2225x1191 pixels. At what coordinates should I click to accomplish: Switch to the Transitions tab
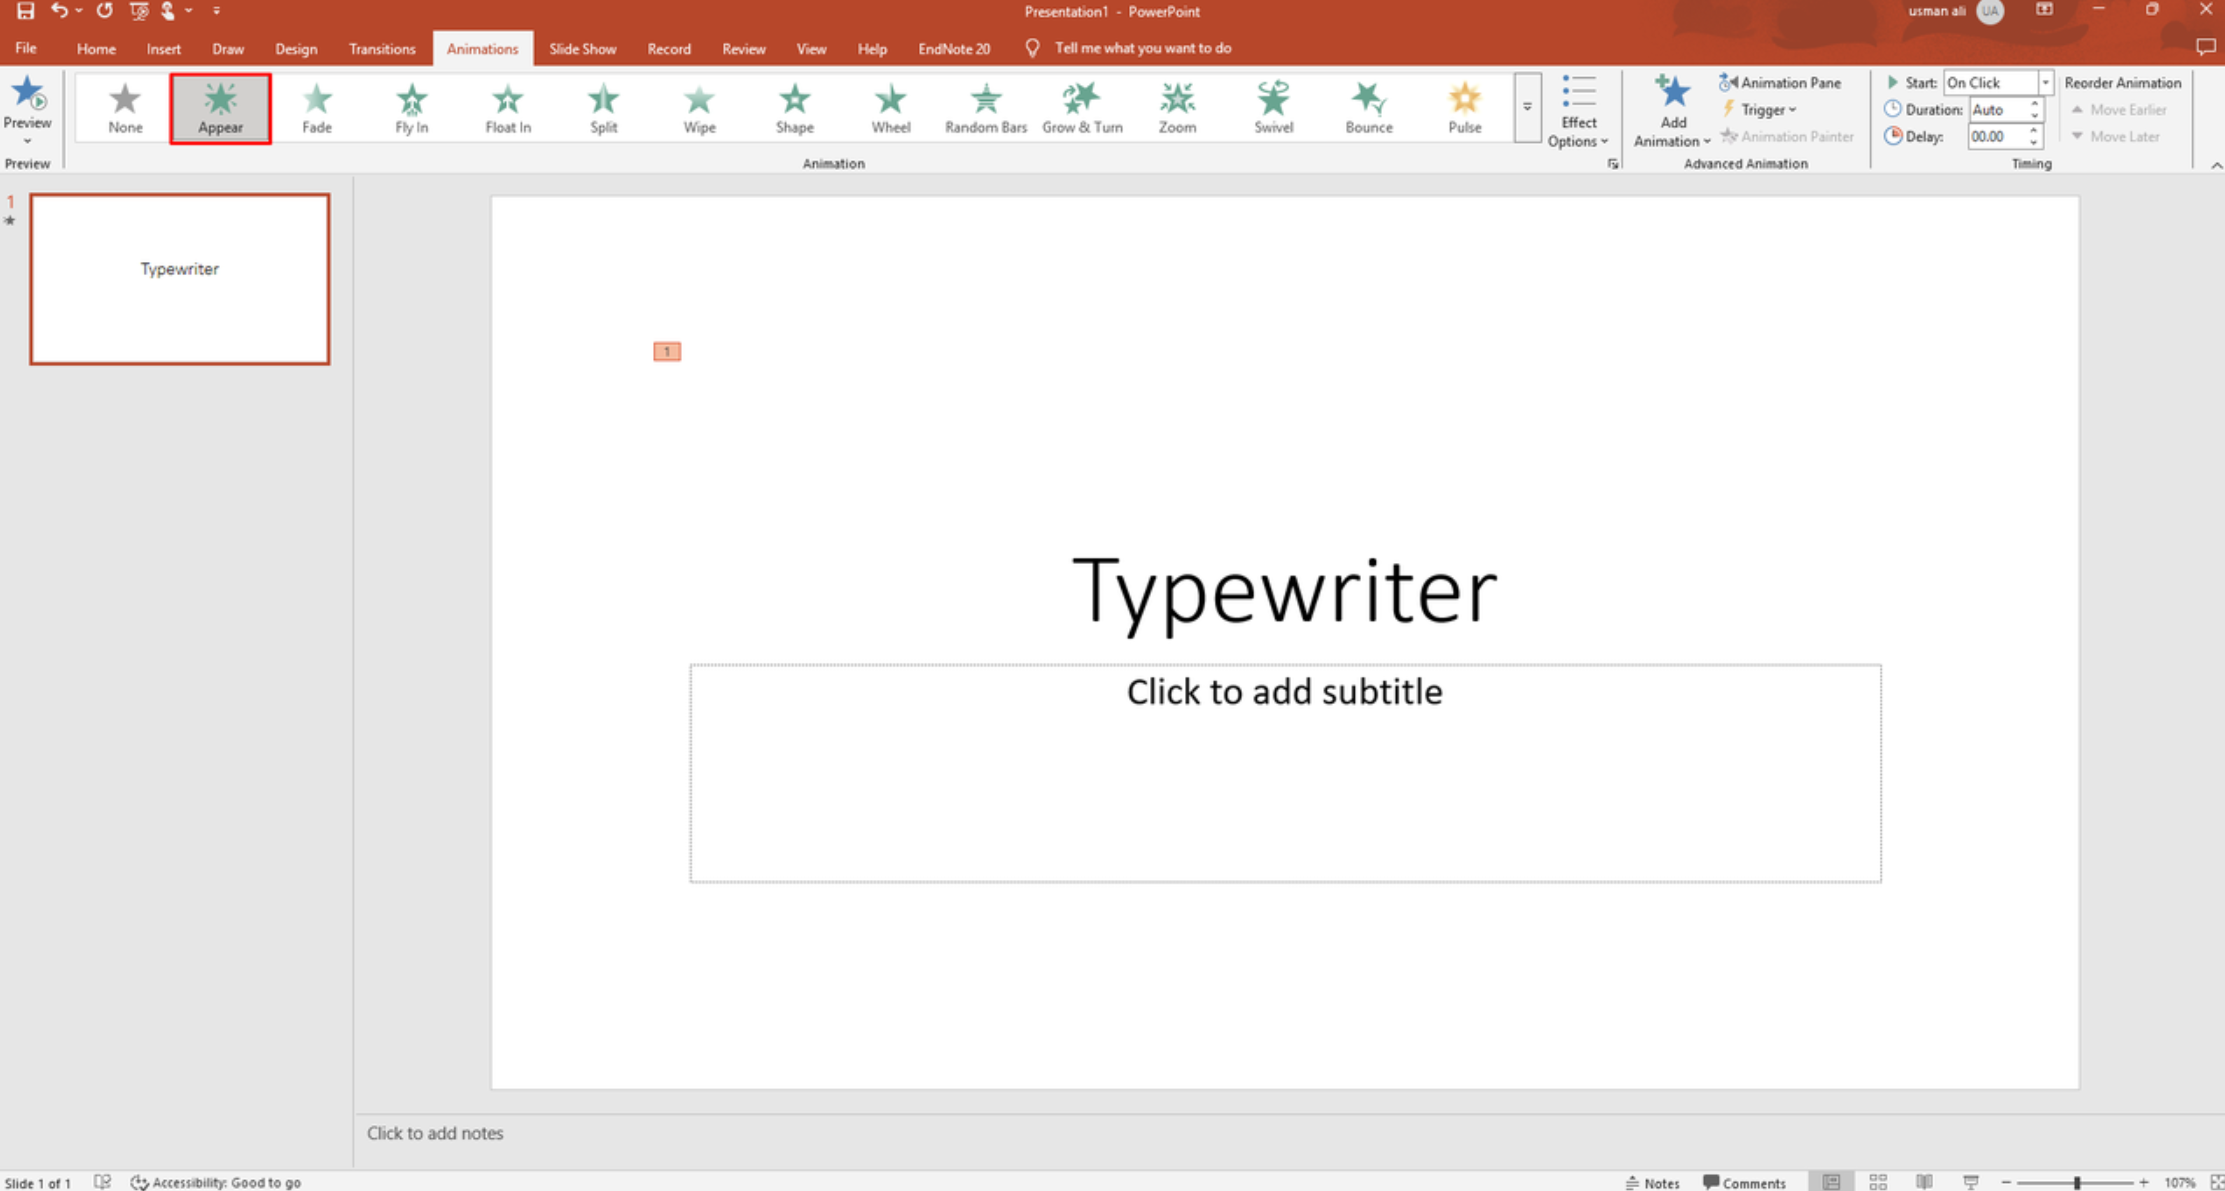[381, 48]
